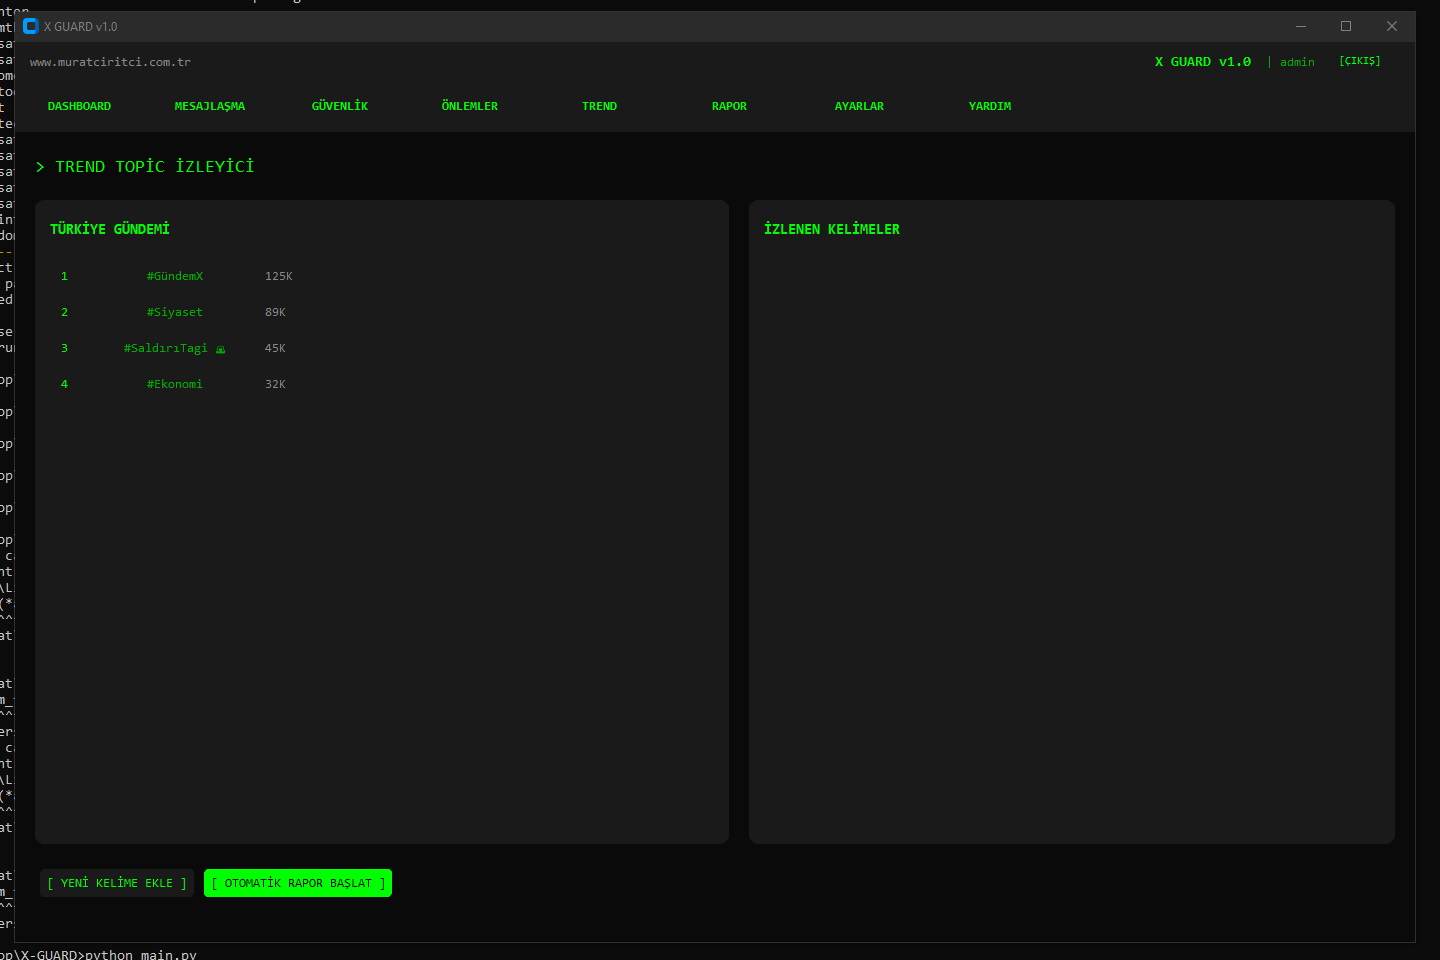Screen dimensions: 1440x960
Task: Go to the GÜVENLİK tab
Action: point(339,106)
